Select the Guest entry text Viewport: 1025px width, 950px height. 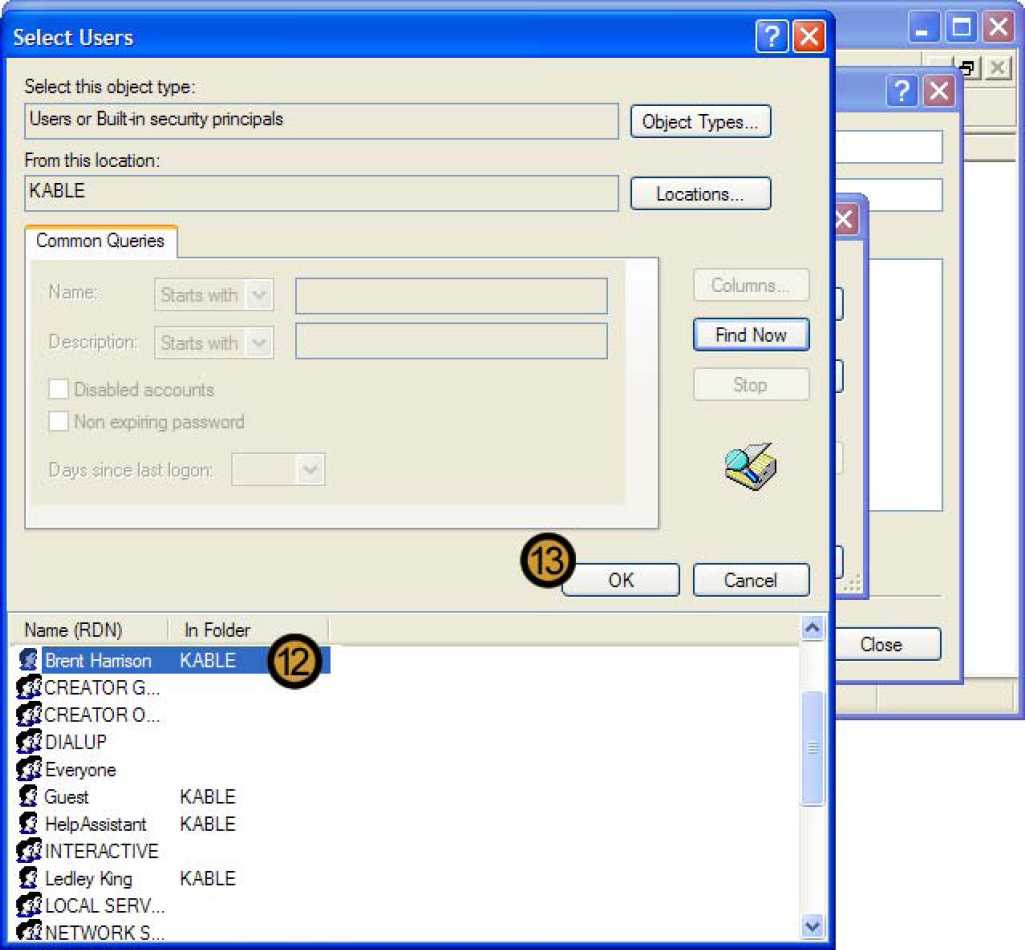point(67,796)
